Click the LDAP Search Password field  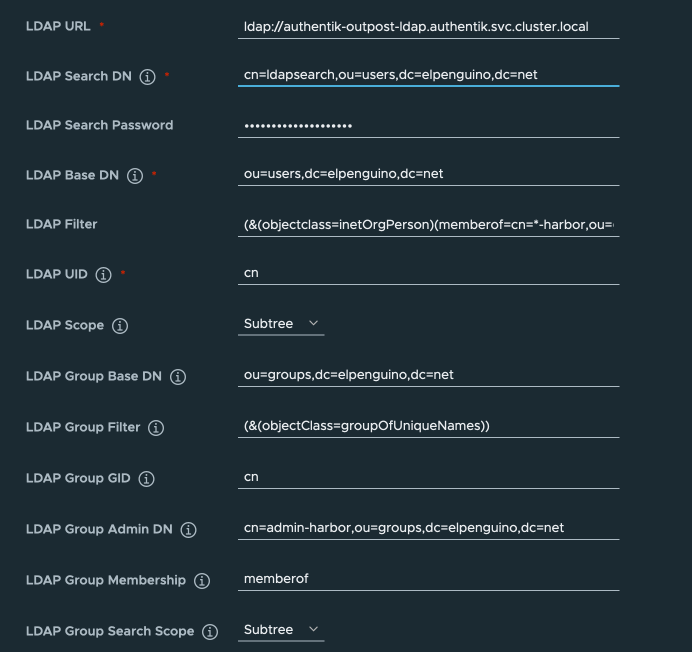pyautogui.click(x=428, y=125)
